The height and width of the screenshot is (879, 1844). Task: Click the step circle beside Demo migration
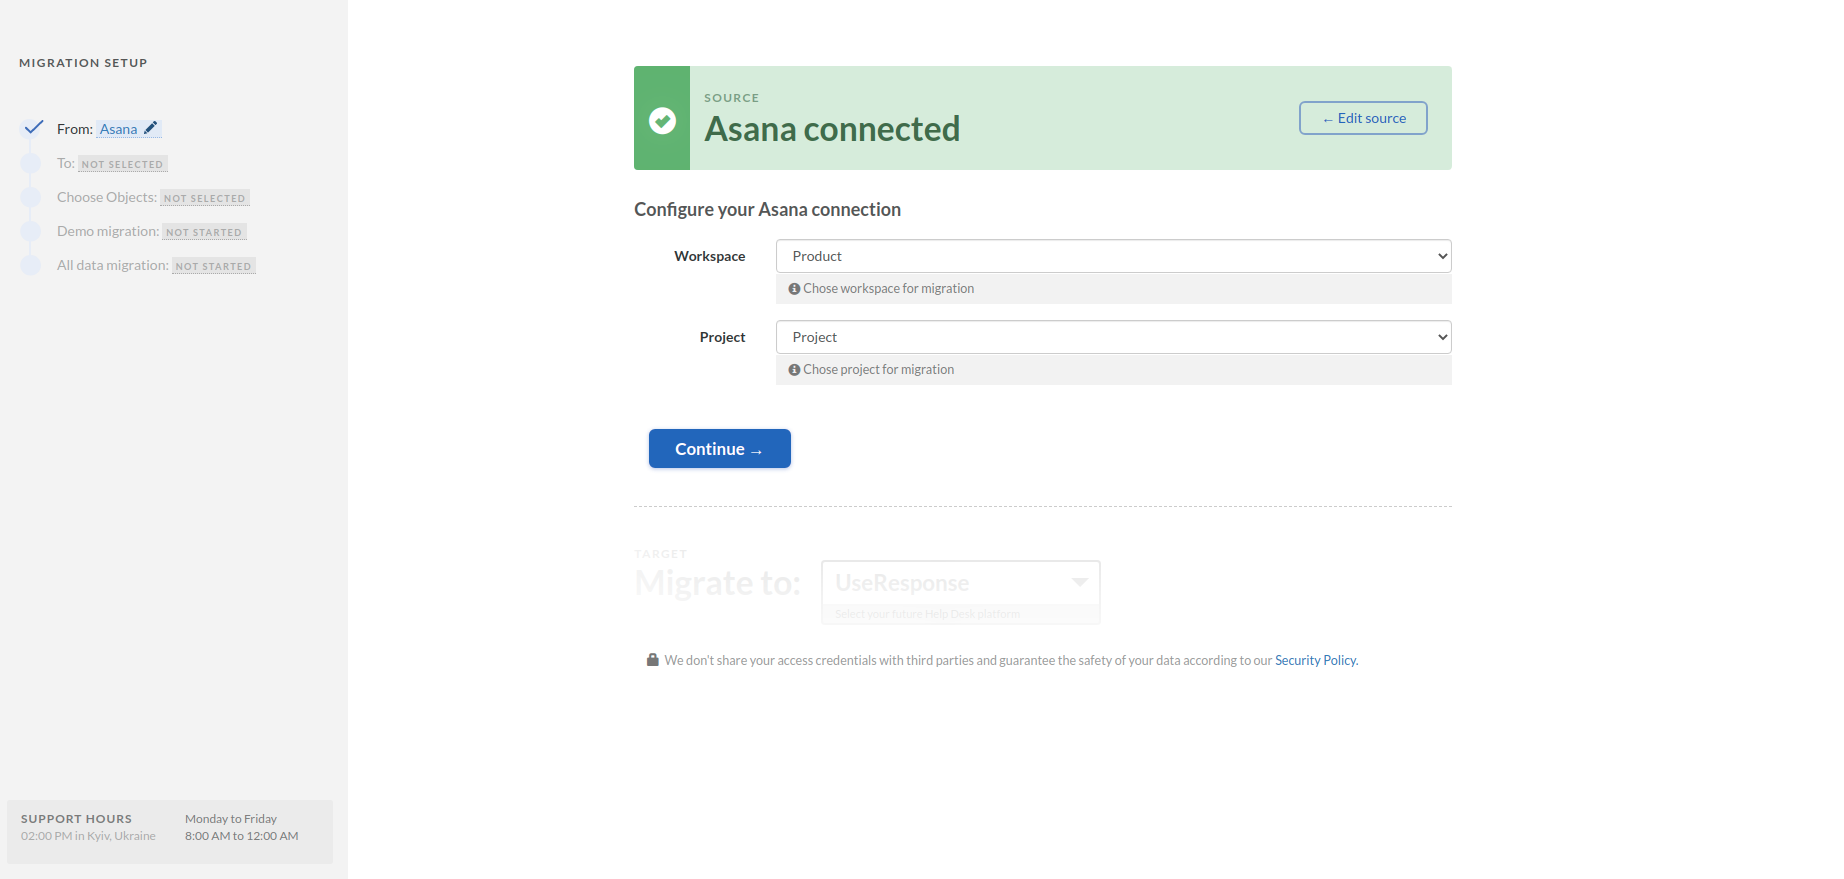(31, 231)
